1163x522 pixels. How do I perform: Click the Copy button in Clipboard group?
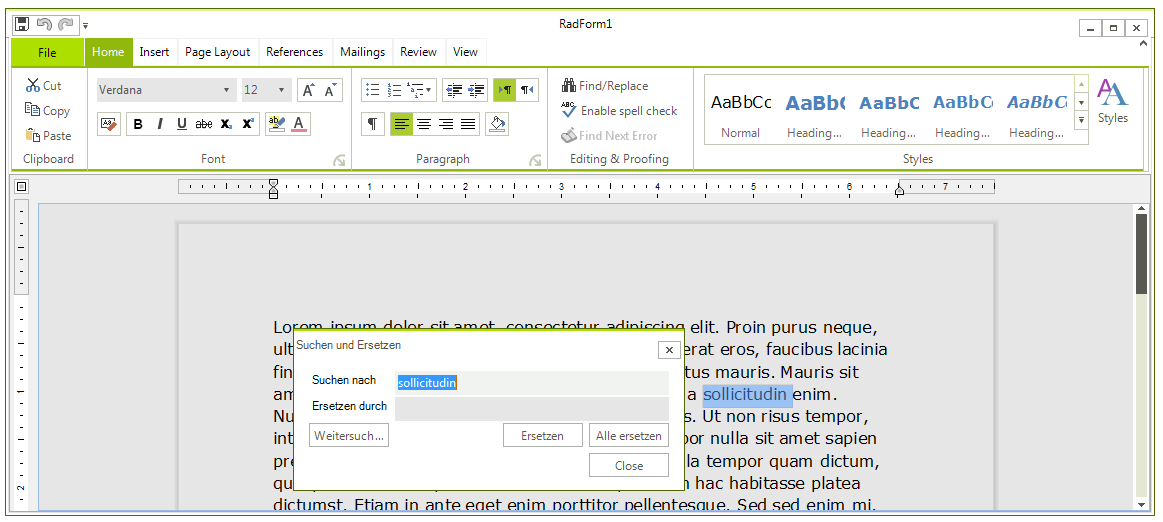coord(47,110)
